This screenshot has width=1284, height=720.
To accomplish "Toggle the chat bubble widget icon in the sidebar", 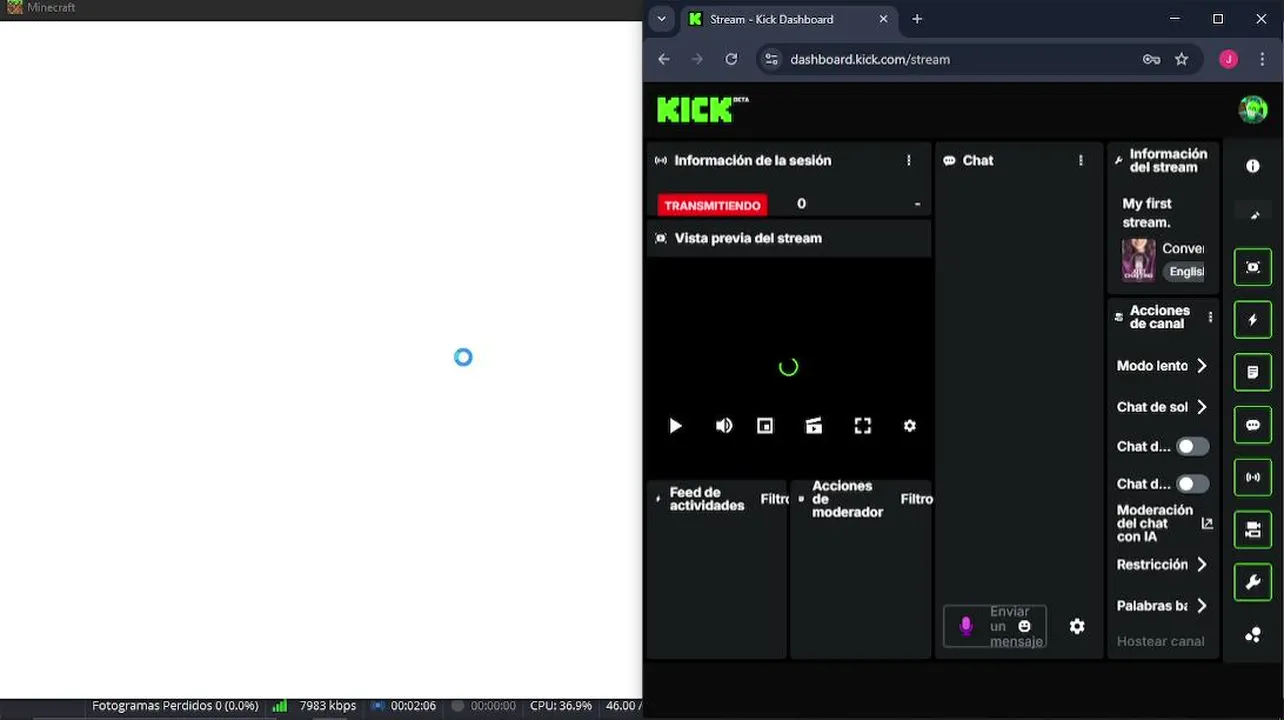I will (x=1253, y=425).
